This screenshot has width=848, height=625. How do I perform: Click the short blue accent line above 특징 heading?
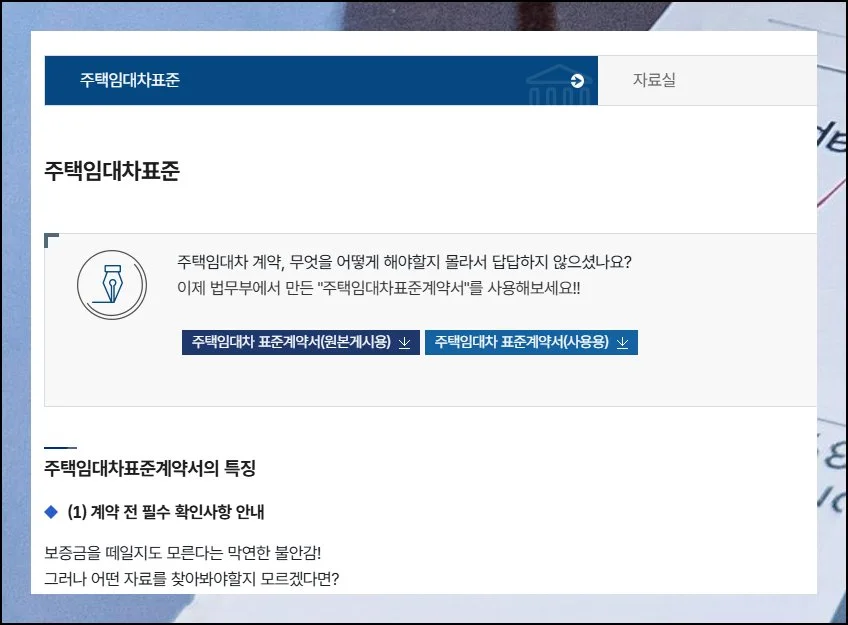click(x=60, y=447)
